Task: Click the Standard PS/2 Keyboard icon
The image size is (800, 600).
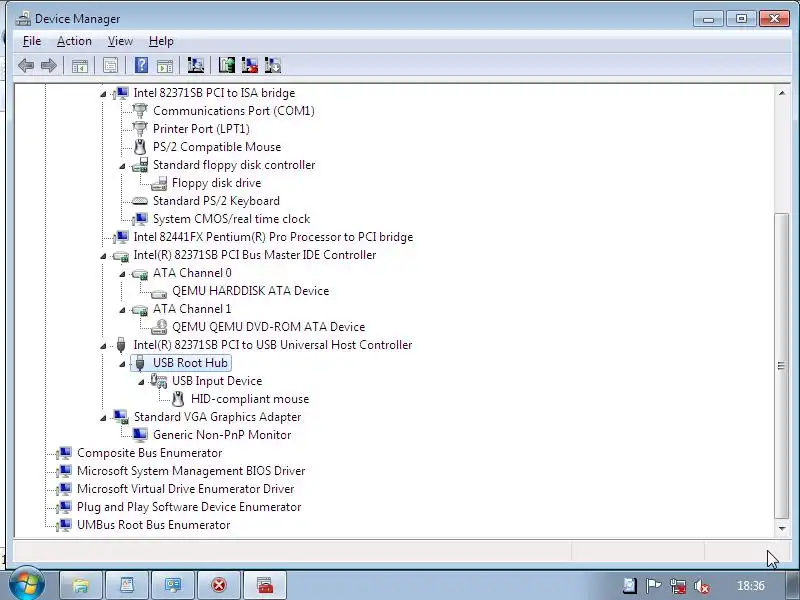Action: coord(140,201)
